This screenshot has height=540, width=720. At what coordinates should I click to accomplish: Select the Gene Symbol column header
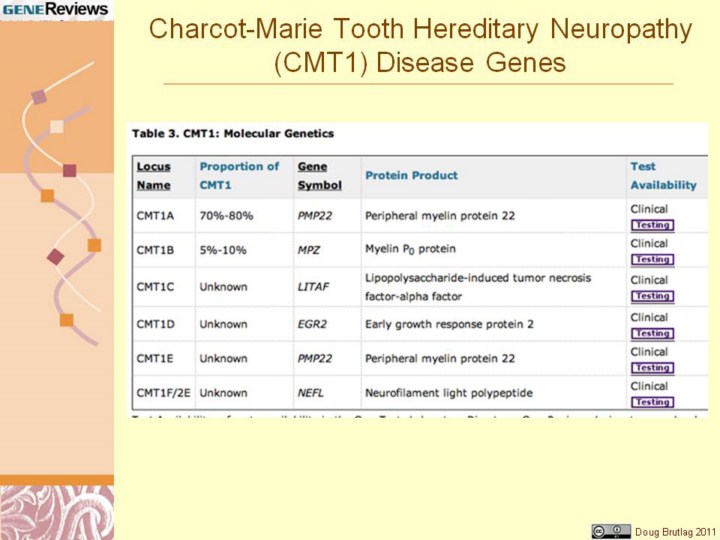pyautogui.click(x=319, y=176)
